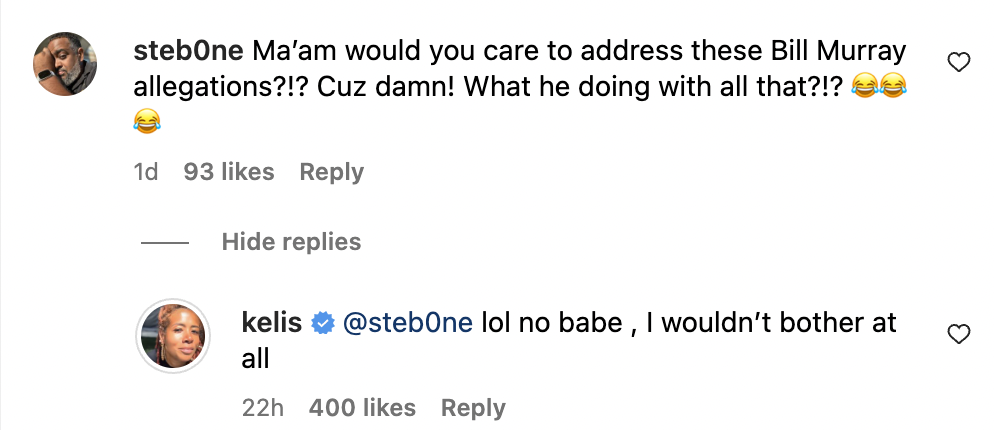This screenshot has width=994, height=430.
Task: Collapse the thread with Hide replies
Action: pos(292,242)
